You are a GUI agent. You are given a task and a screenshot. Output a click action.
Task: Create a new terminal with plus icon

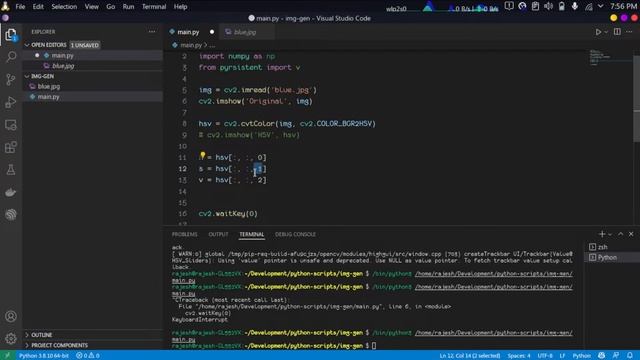[x=602, y=234]
